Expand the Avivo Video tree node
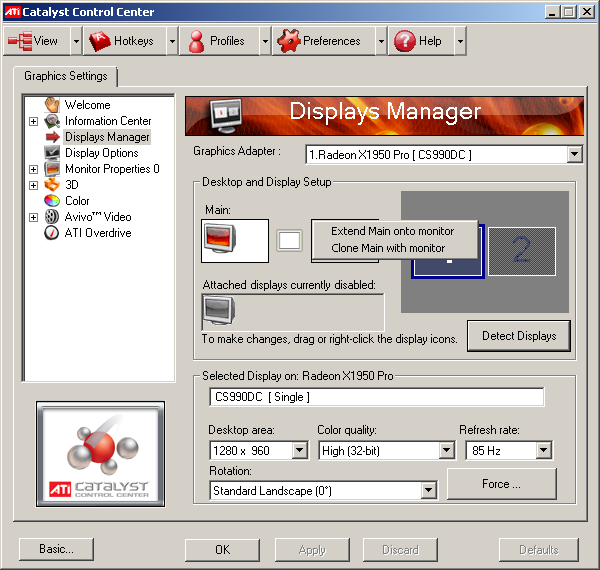Viewport: 600px width, 570px height. [x=34, y=217]
